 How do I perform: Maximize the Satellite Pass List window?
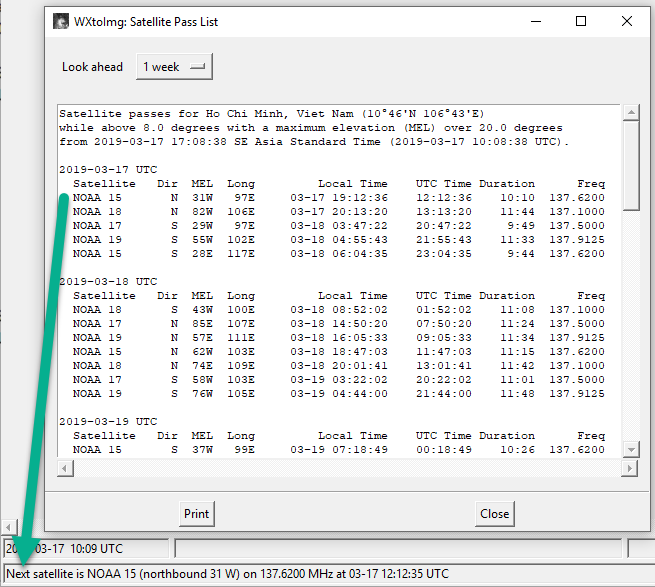(581, 21)
